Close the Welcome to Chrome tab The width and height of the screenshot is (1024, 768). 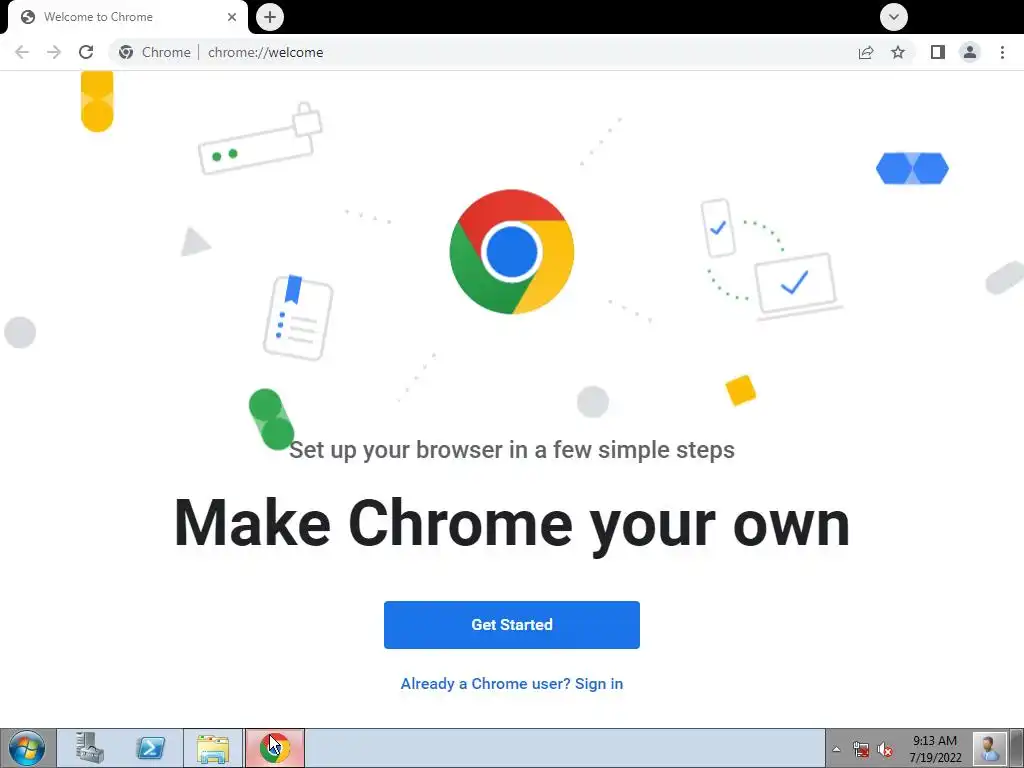click(232, 17)
